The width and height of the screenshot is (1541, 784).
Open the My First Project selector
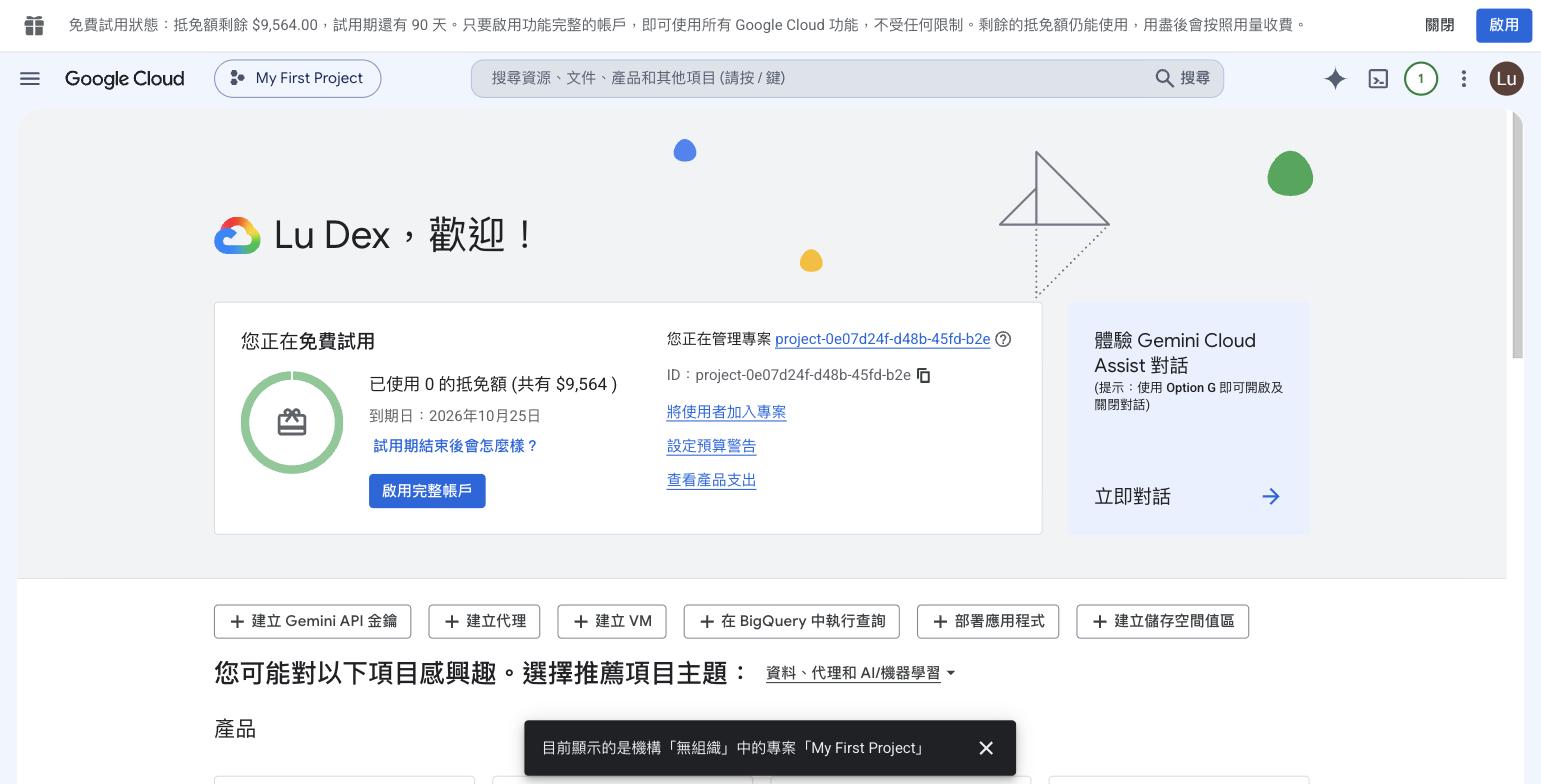tap(297, 78)
